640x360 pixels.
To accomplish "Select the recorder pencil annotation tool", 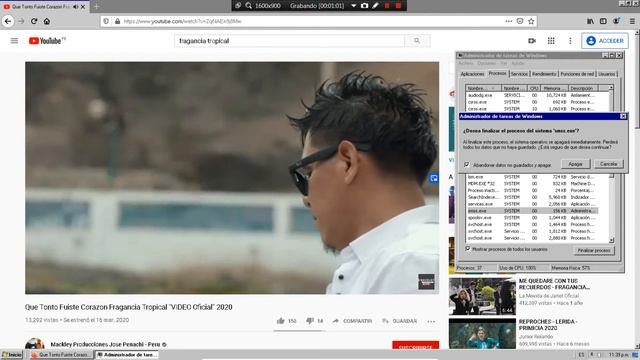I will [x=376, y=6].
